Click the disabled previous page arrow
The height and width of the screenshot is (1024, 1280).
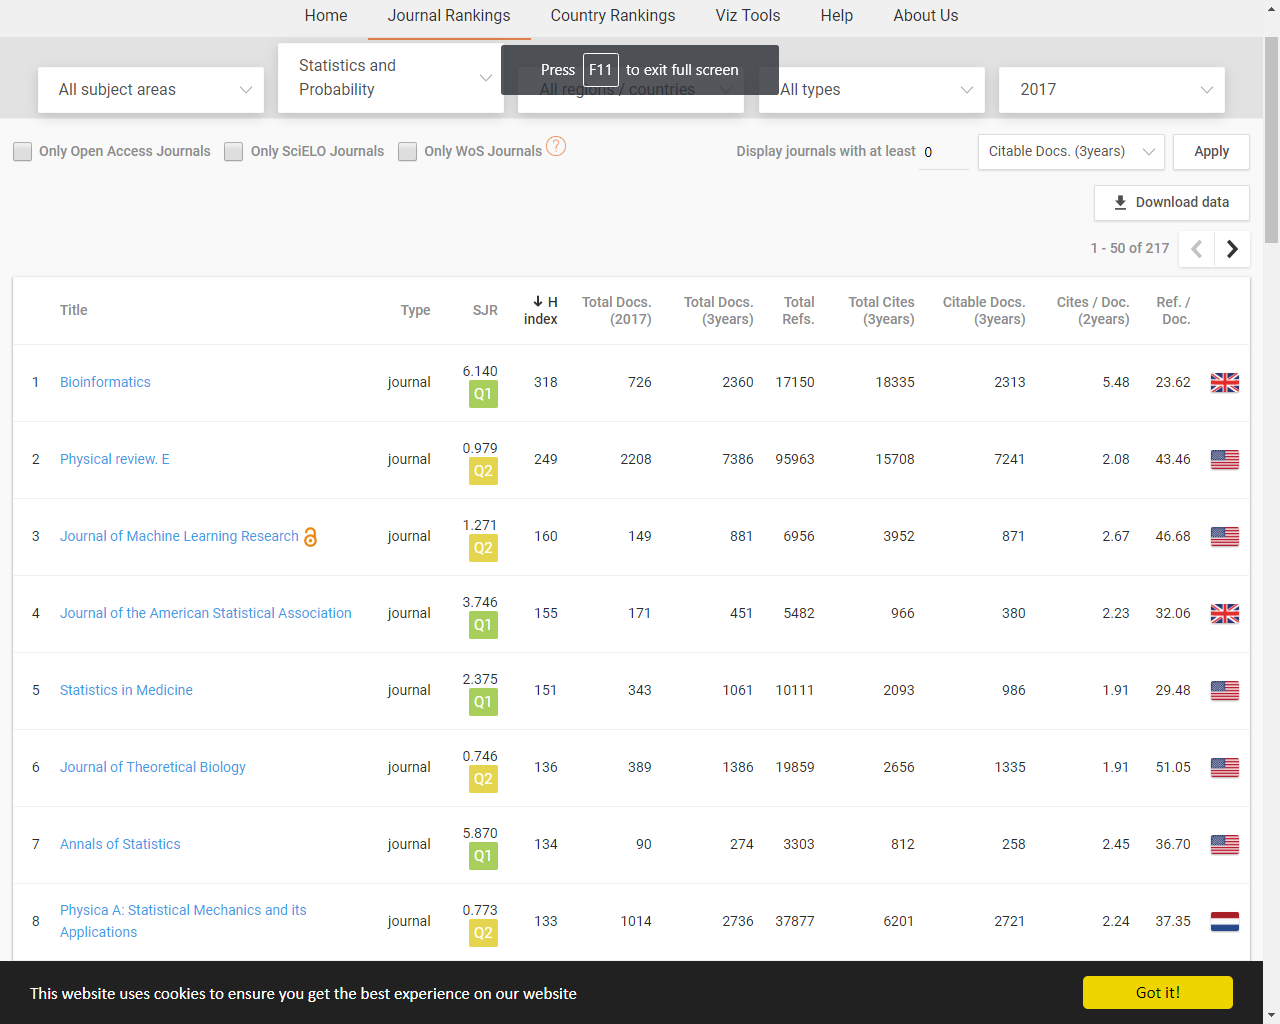pyautogui.click(x=1196, y=248)
